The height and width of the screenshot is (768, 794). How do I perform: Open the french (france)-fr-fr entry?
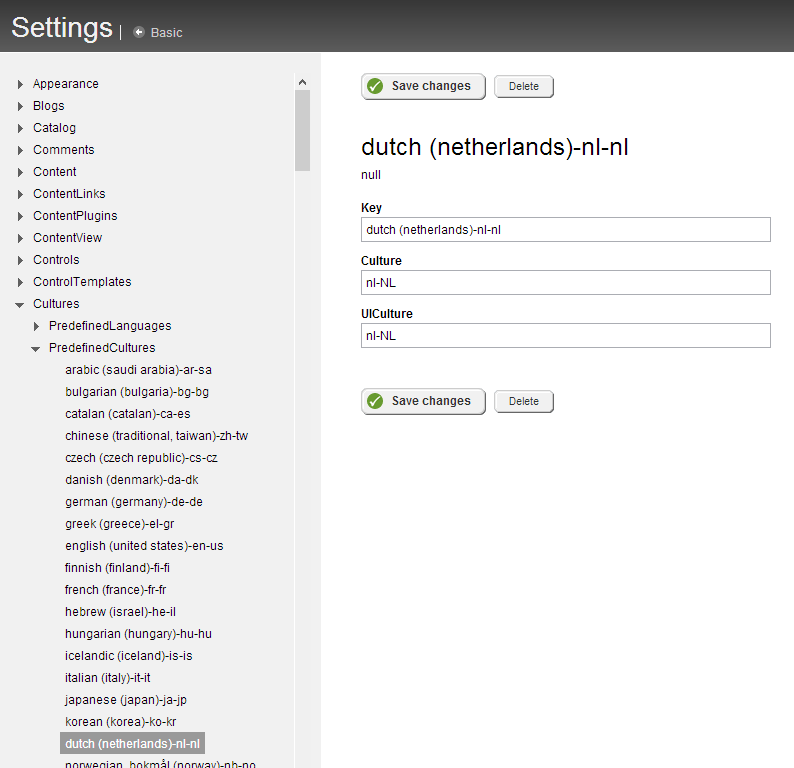point(115,590)
